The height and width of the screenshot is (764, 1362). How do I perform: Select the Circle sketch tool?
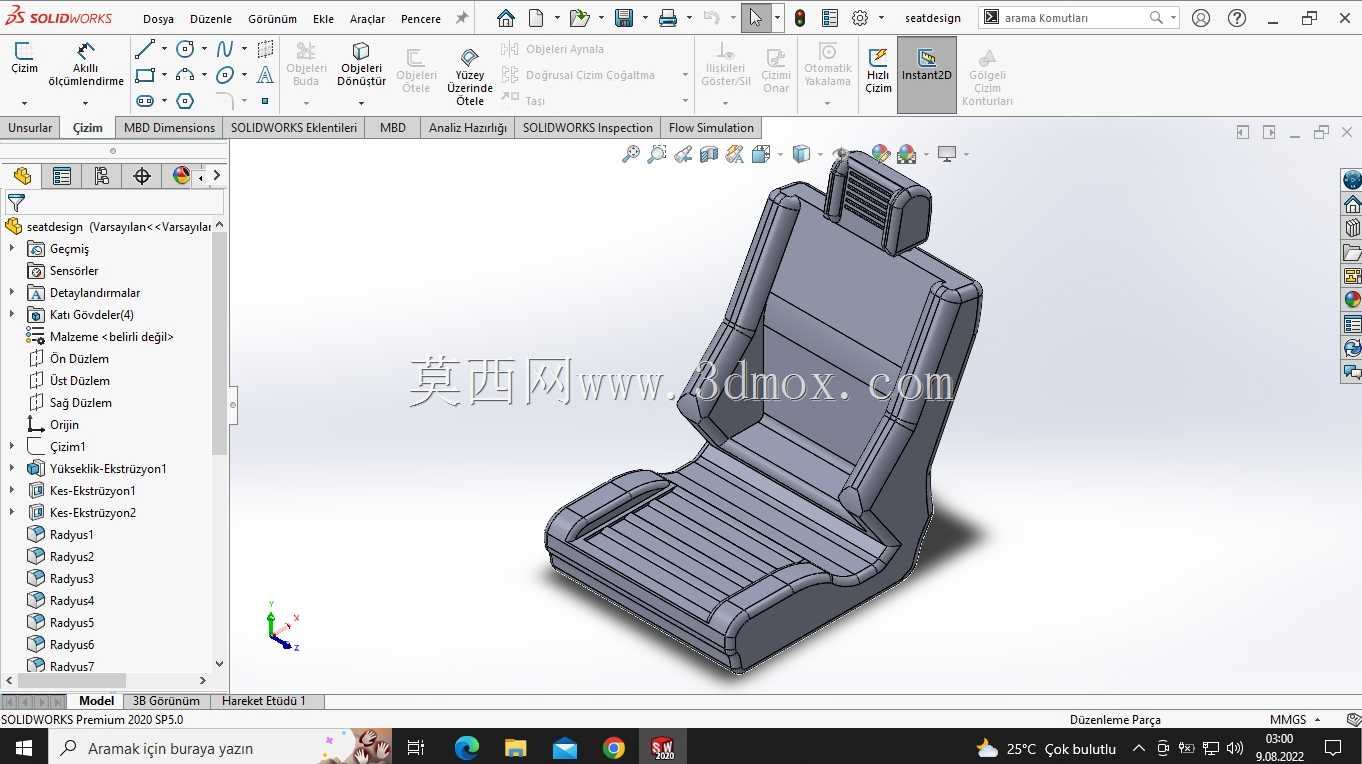pos(185,49)
